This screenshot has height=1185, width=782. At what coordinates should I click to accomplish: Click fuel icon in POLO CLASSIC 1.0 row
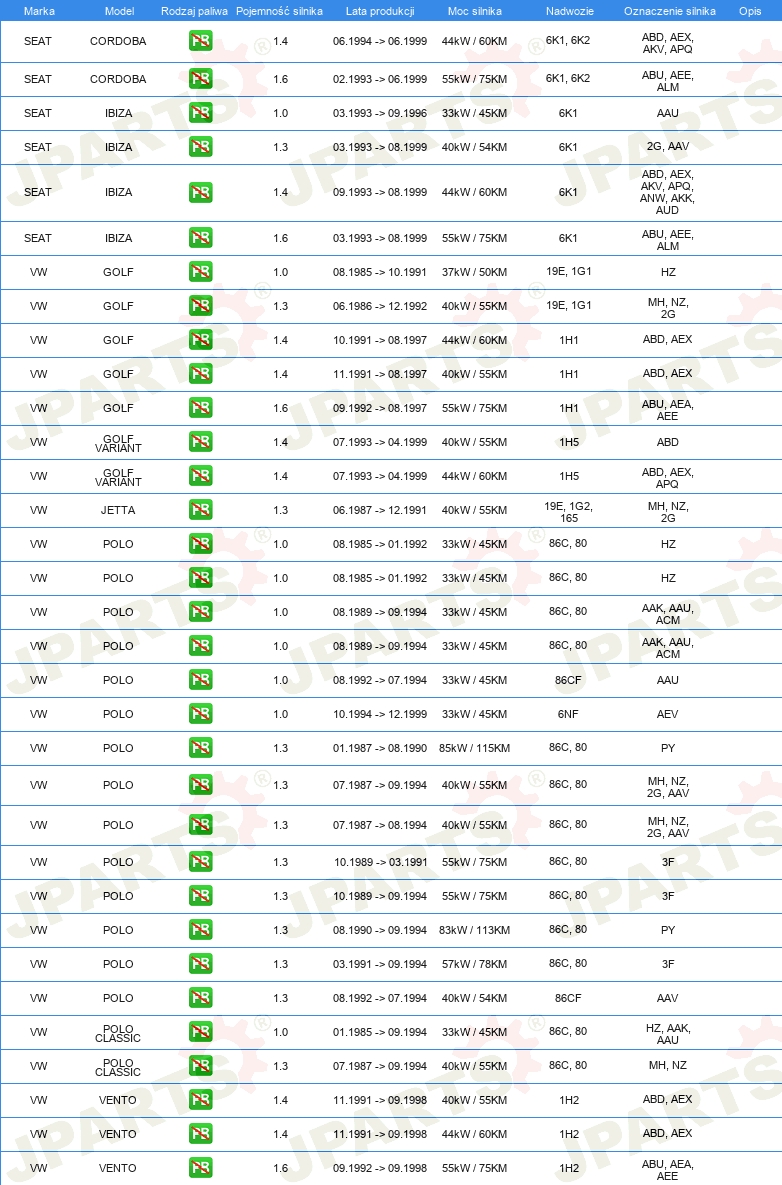point(200,1032)
